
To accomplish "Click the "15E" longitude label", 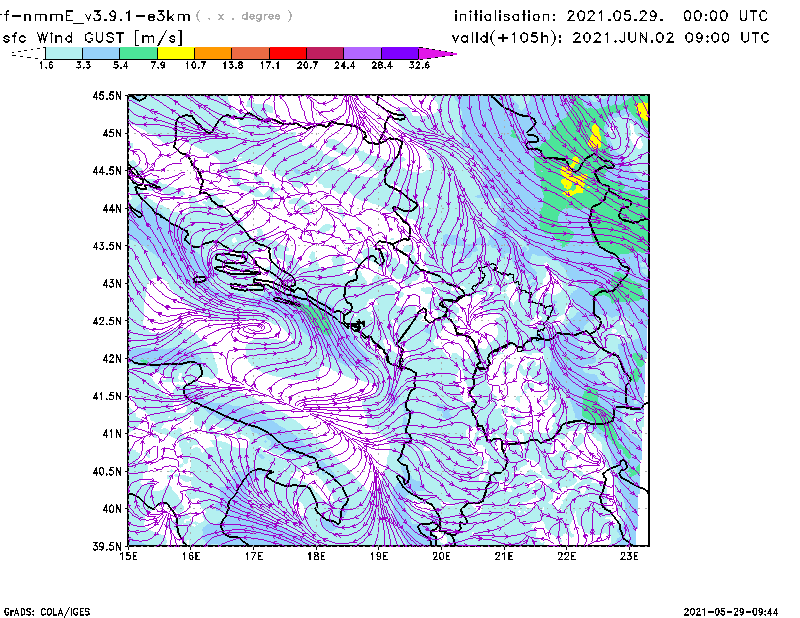I will tap(128, 556).
